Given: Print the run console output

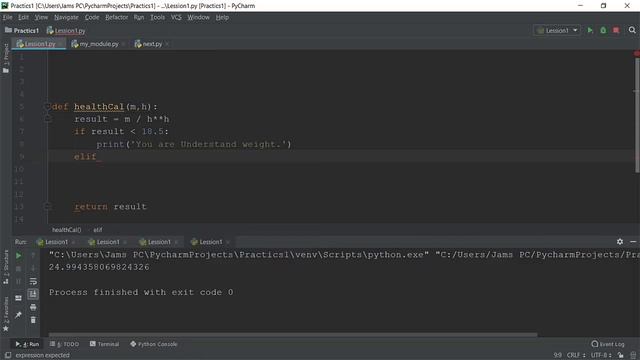Looking at the screenshot, I should point(33,307).
